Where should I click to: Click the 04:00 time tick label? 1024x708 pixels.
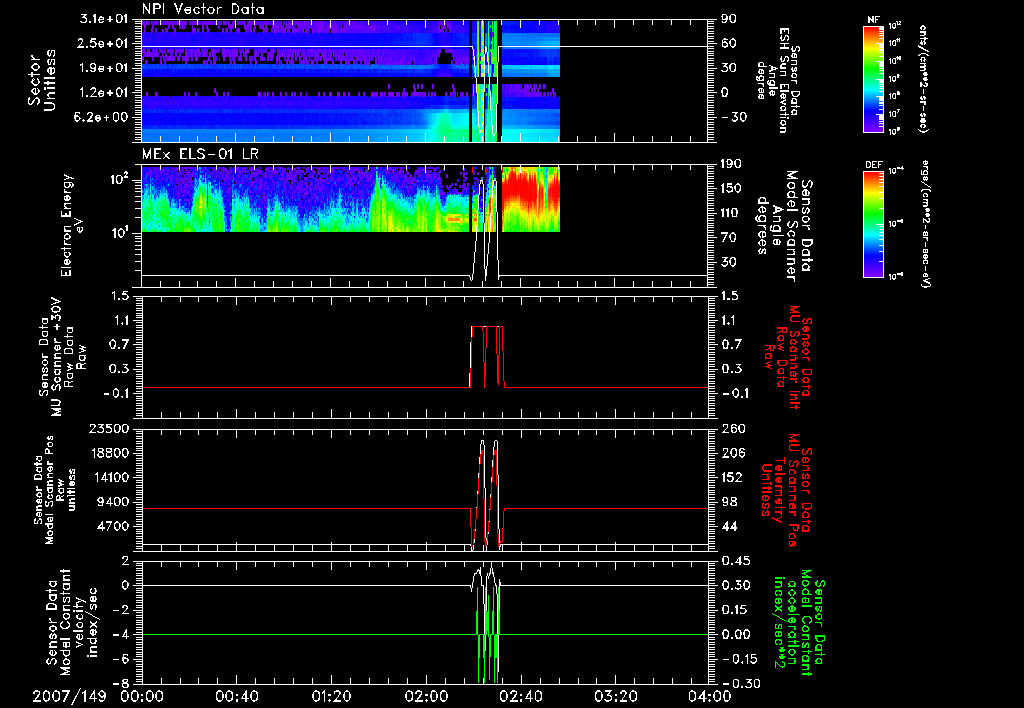click(x=709, y=696)
